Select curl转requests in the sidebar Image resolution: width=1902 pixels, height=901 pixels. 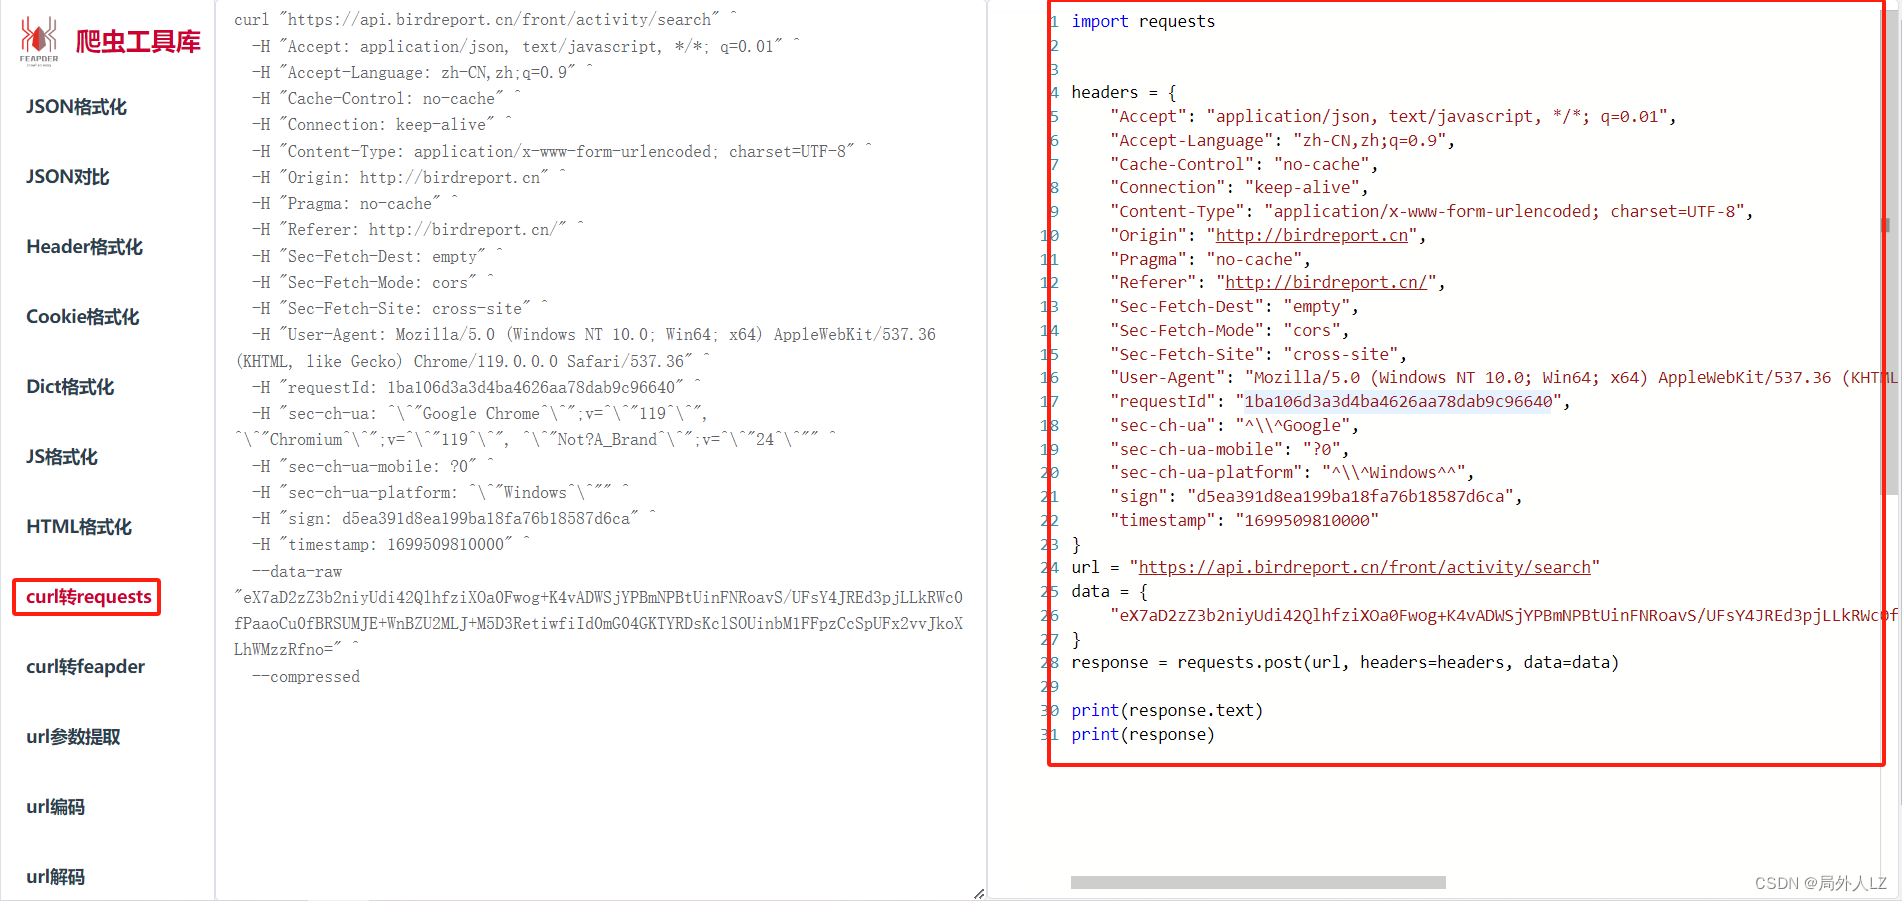[87, 597]
